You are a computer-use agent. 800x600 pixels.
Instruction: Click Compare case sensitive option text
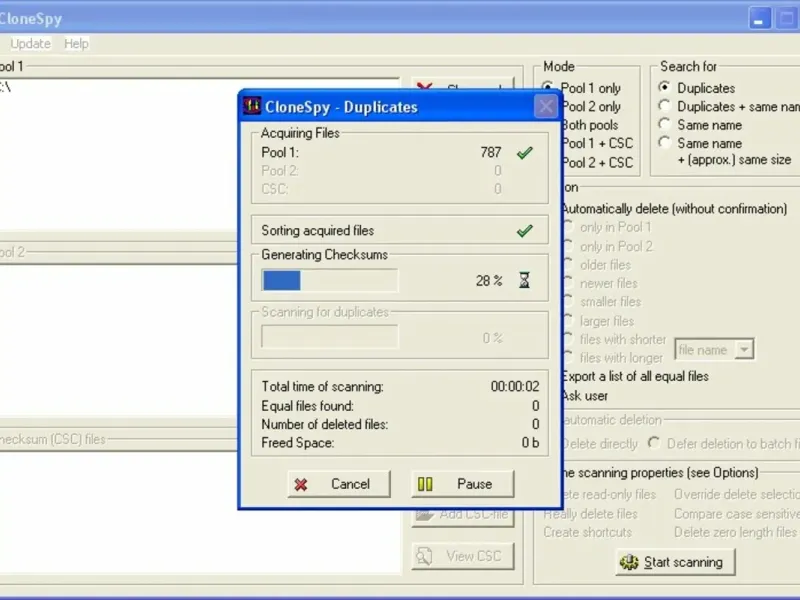[x=737, y=514]
